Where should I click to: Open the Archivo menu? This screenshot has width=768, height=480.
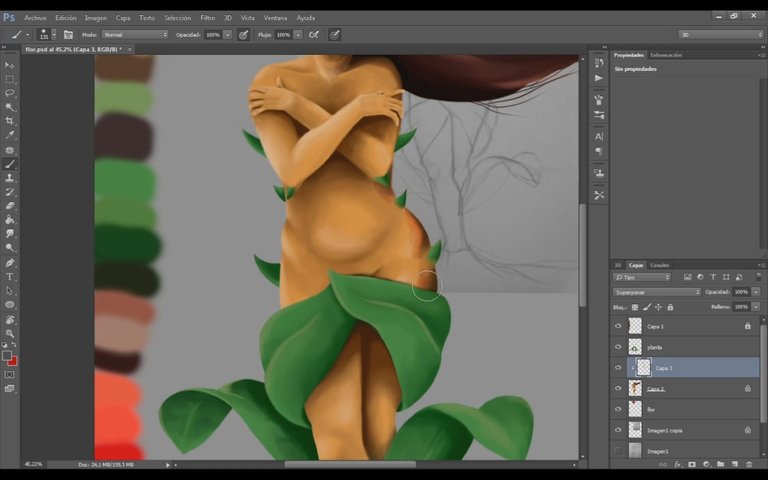[x=35, y=18]
